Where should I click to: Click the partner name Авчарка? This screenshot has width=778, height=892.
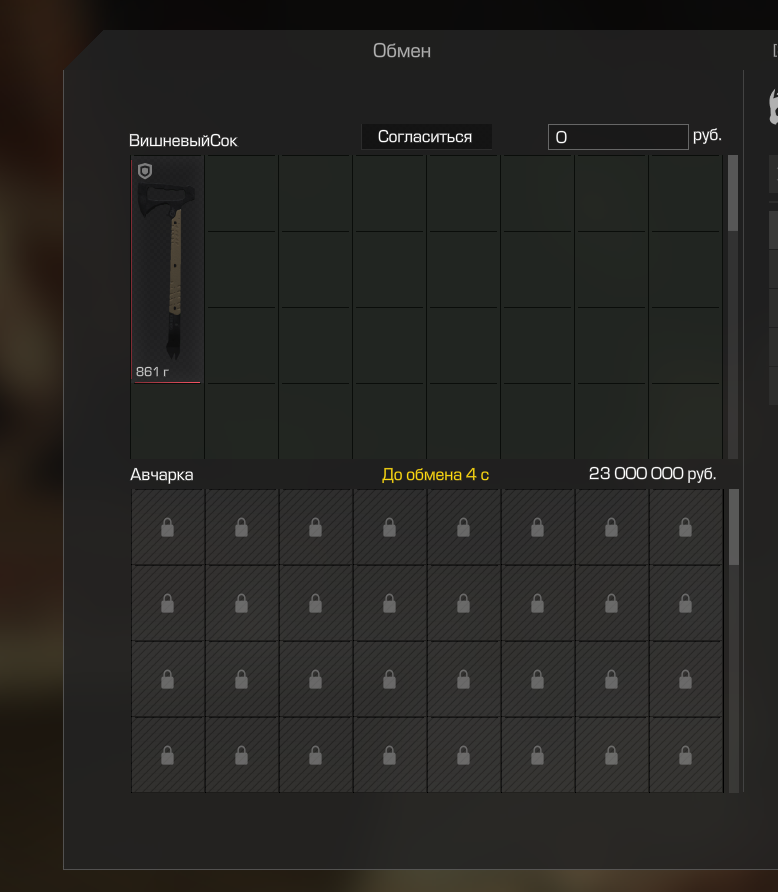coord(162,474)
